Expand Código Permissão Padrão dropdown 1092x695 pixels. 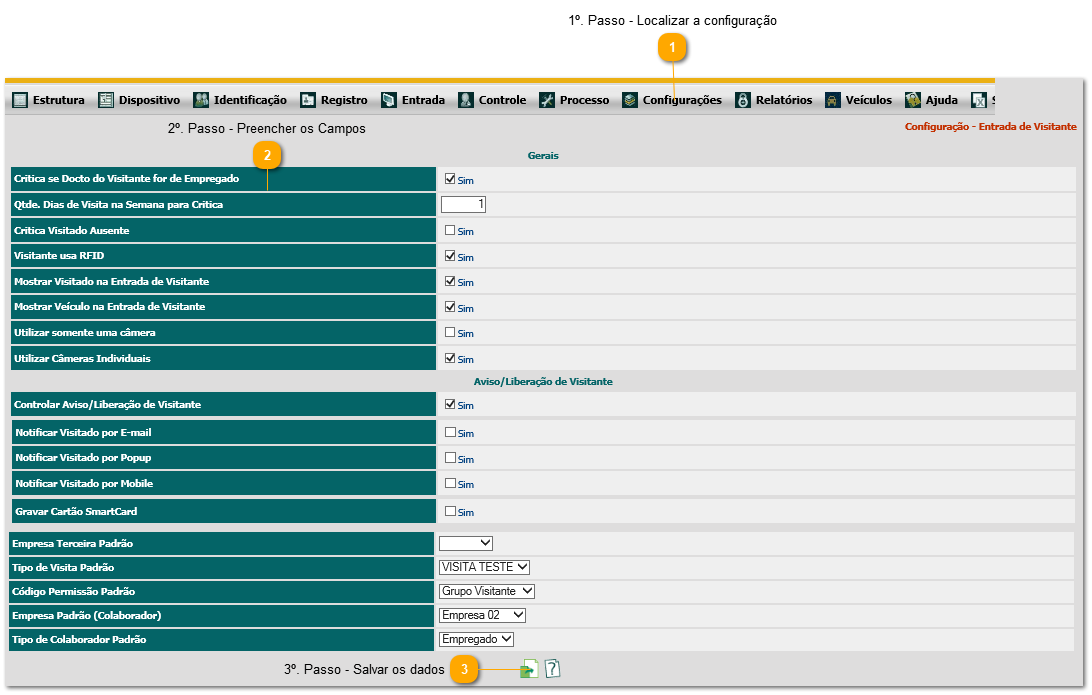(487, 591)
